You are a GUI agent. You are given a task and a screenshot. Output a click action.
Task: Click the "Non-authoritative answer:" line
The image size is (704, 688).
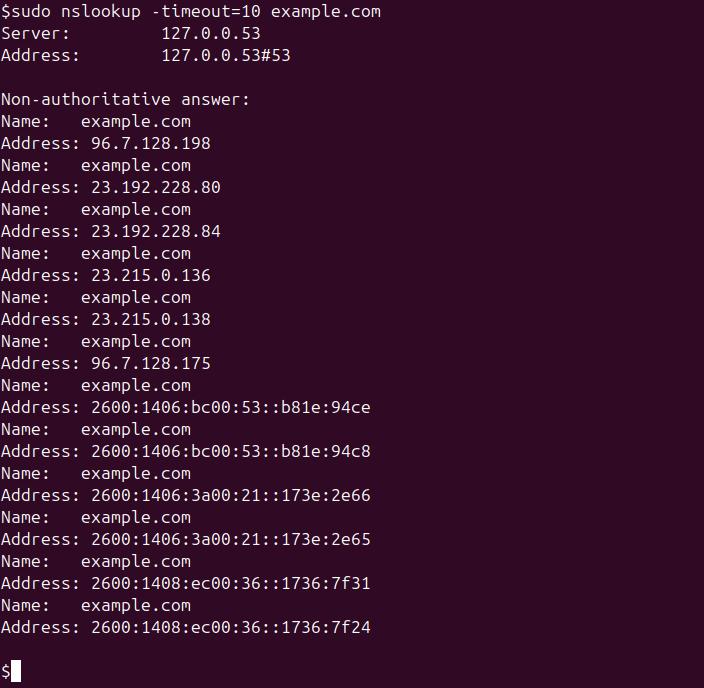[x=125, y=100]
